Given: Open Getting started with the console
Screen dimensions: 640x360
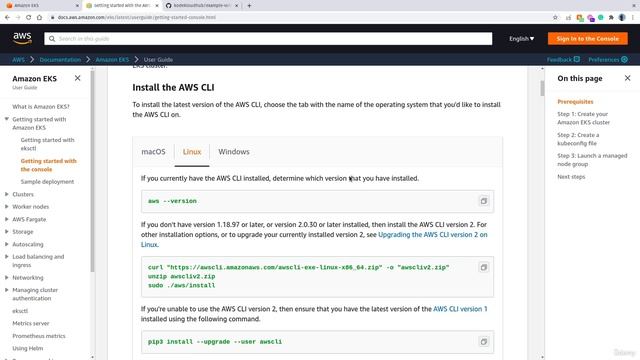Looking at the screenshot, I should tap(49, 165).
